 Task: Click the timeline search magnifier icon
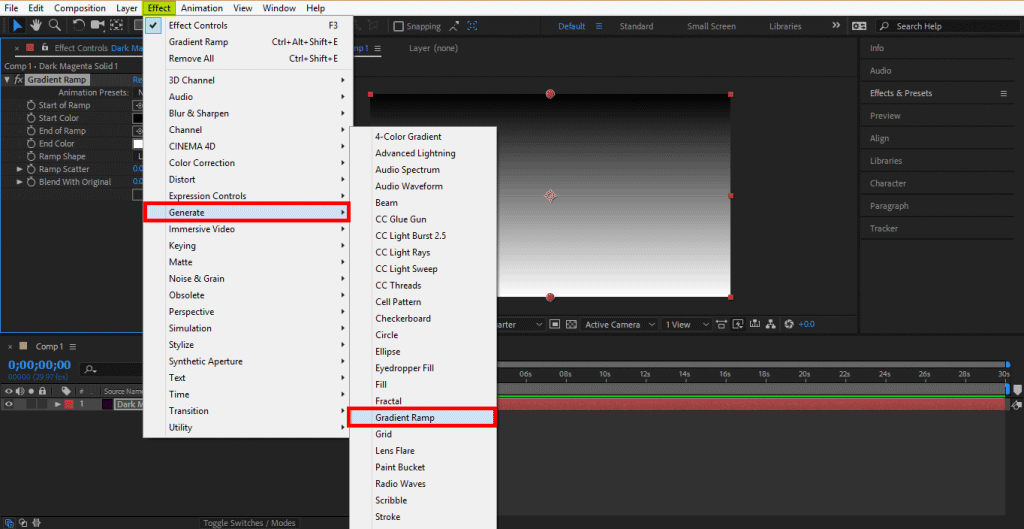[90, 370]
